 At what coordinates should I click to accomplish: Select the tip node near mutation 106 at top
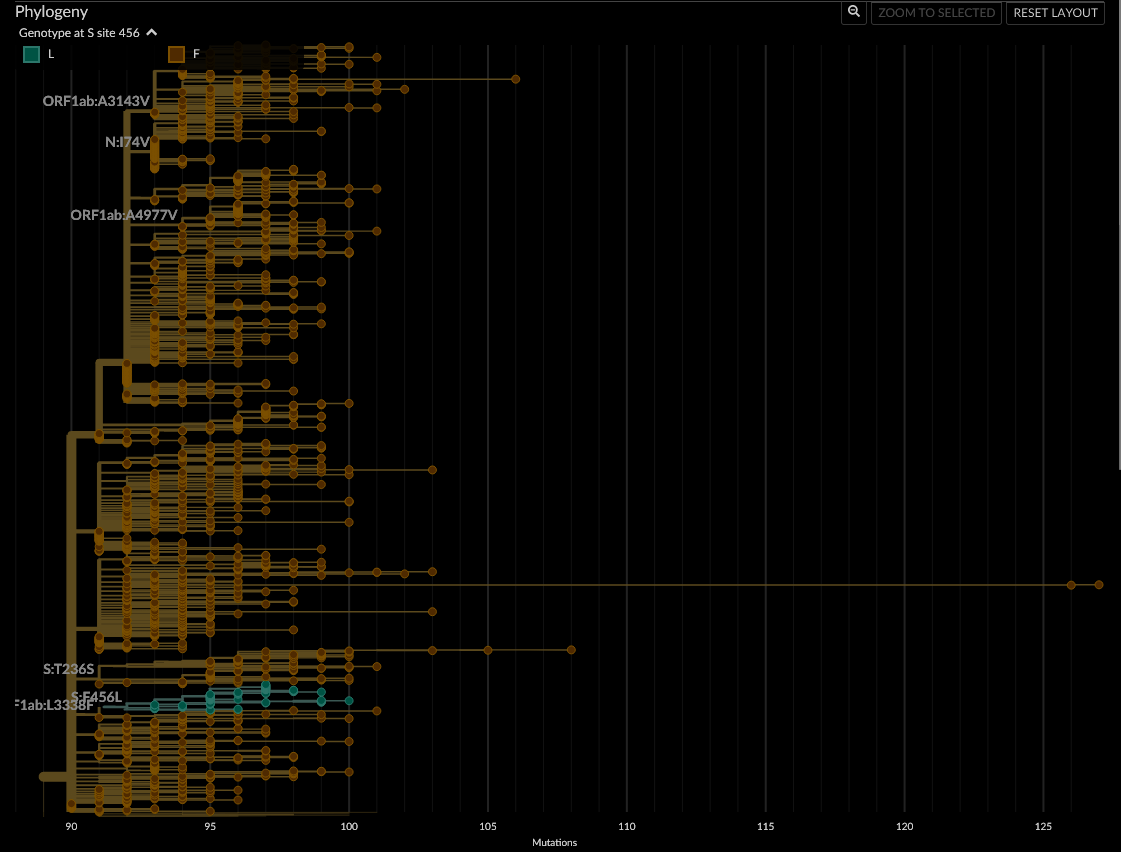(516, 78)
